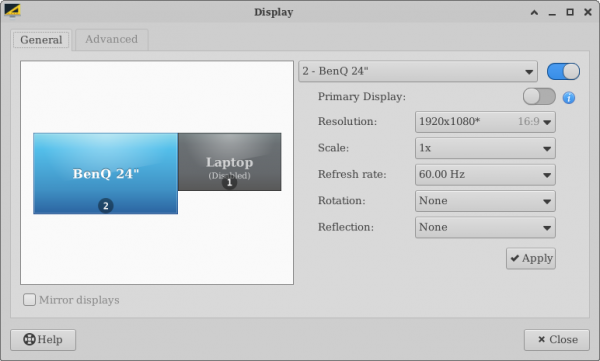Viewport: 600px width, 361px height.
Task: Click the Apply button
Action: point(531,258)
